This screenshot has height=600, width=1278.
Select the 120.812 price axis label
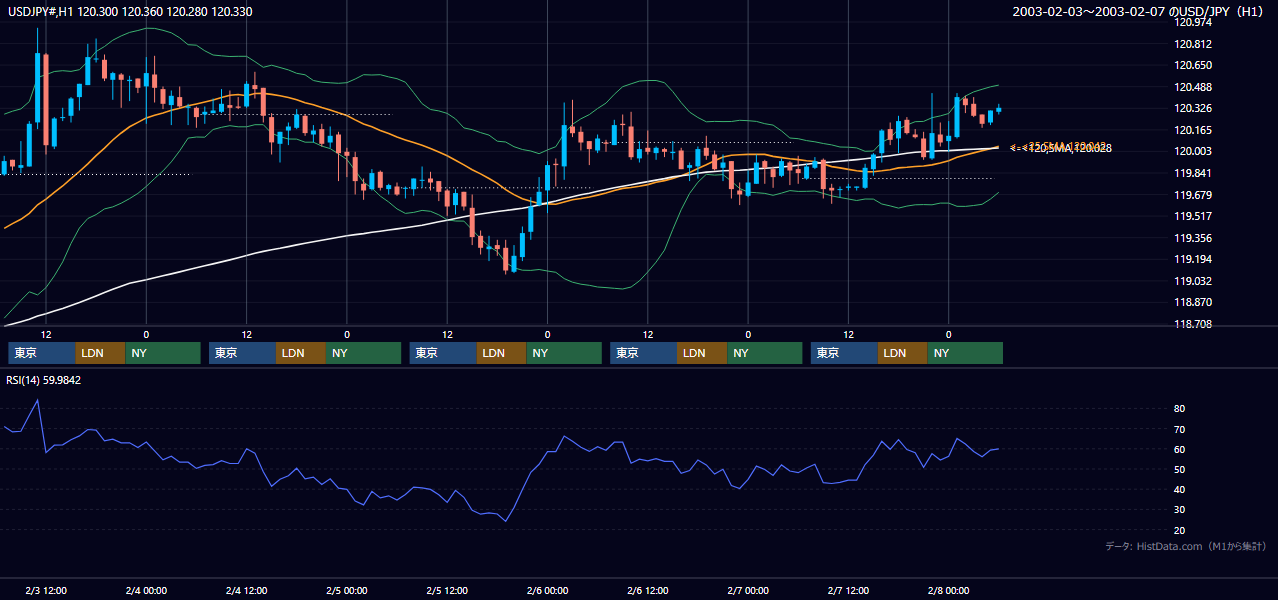(1194, 44)
